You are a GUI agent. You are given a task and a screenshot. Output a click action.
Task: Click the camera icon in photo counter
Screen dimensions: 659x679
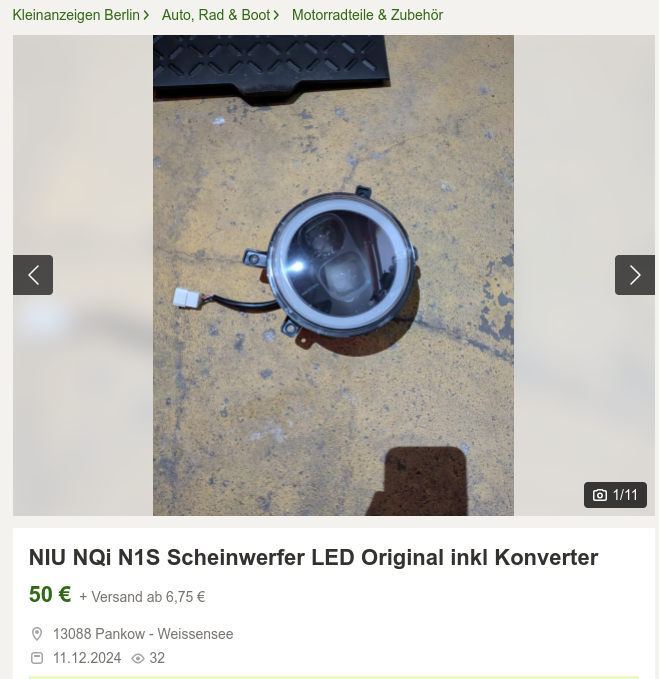tap(600, 495)
